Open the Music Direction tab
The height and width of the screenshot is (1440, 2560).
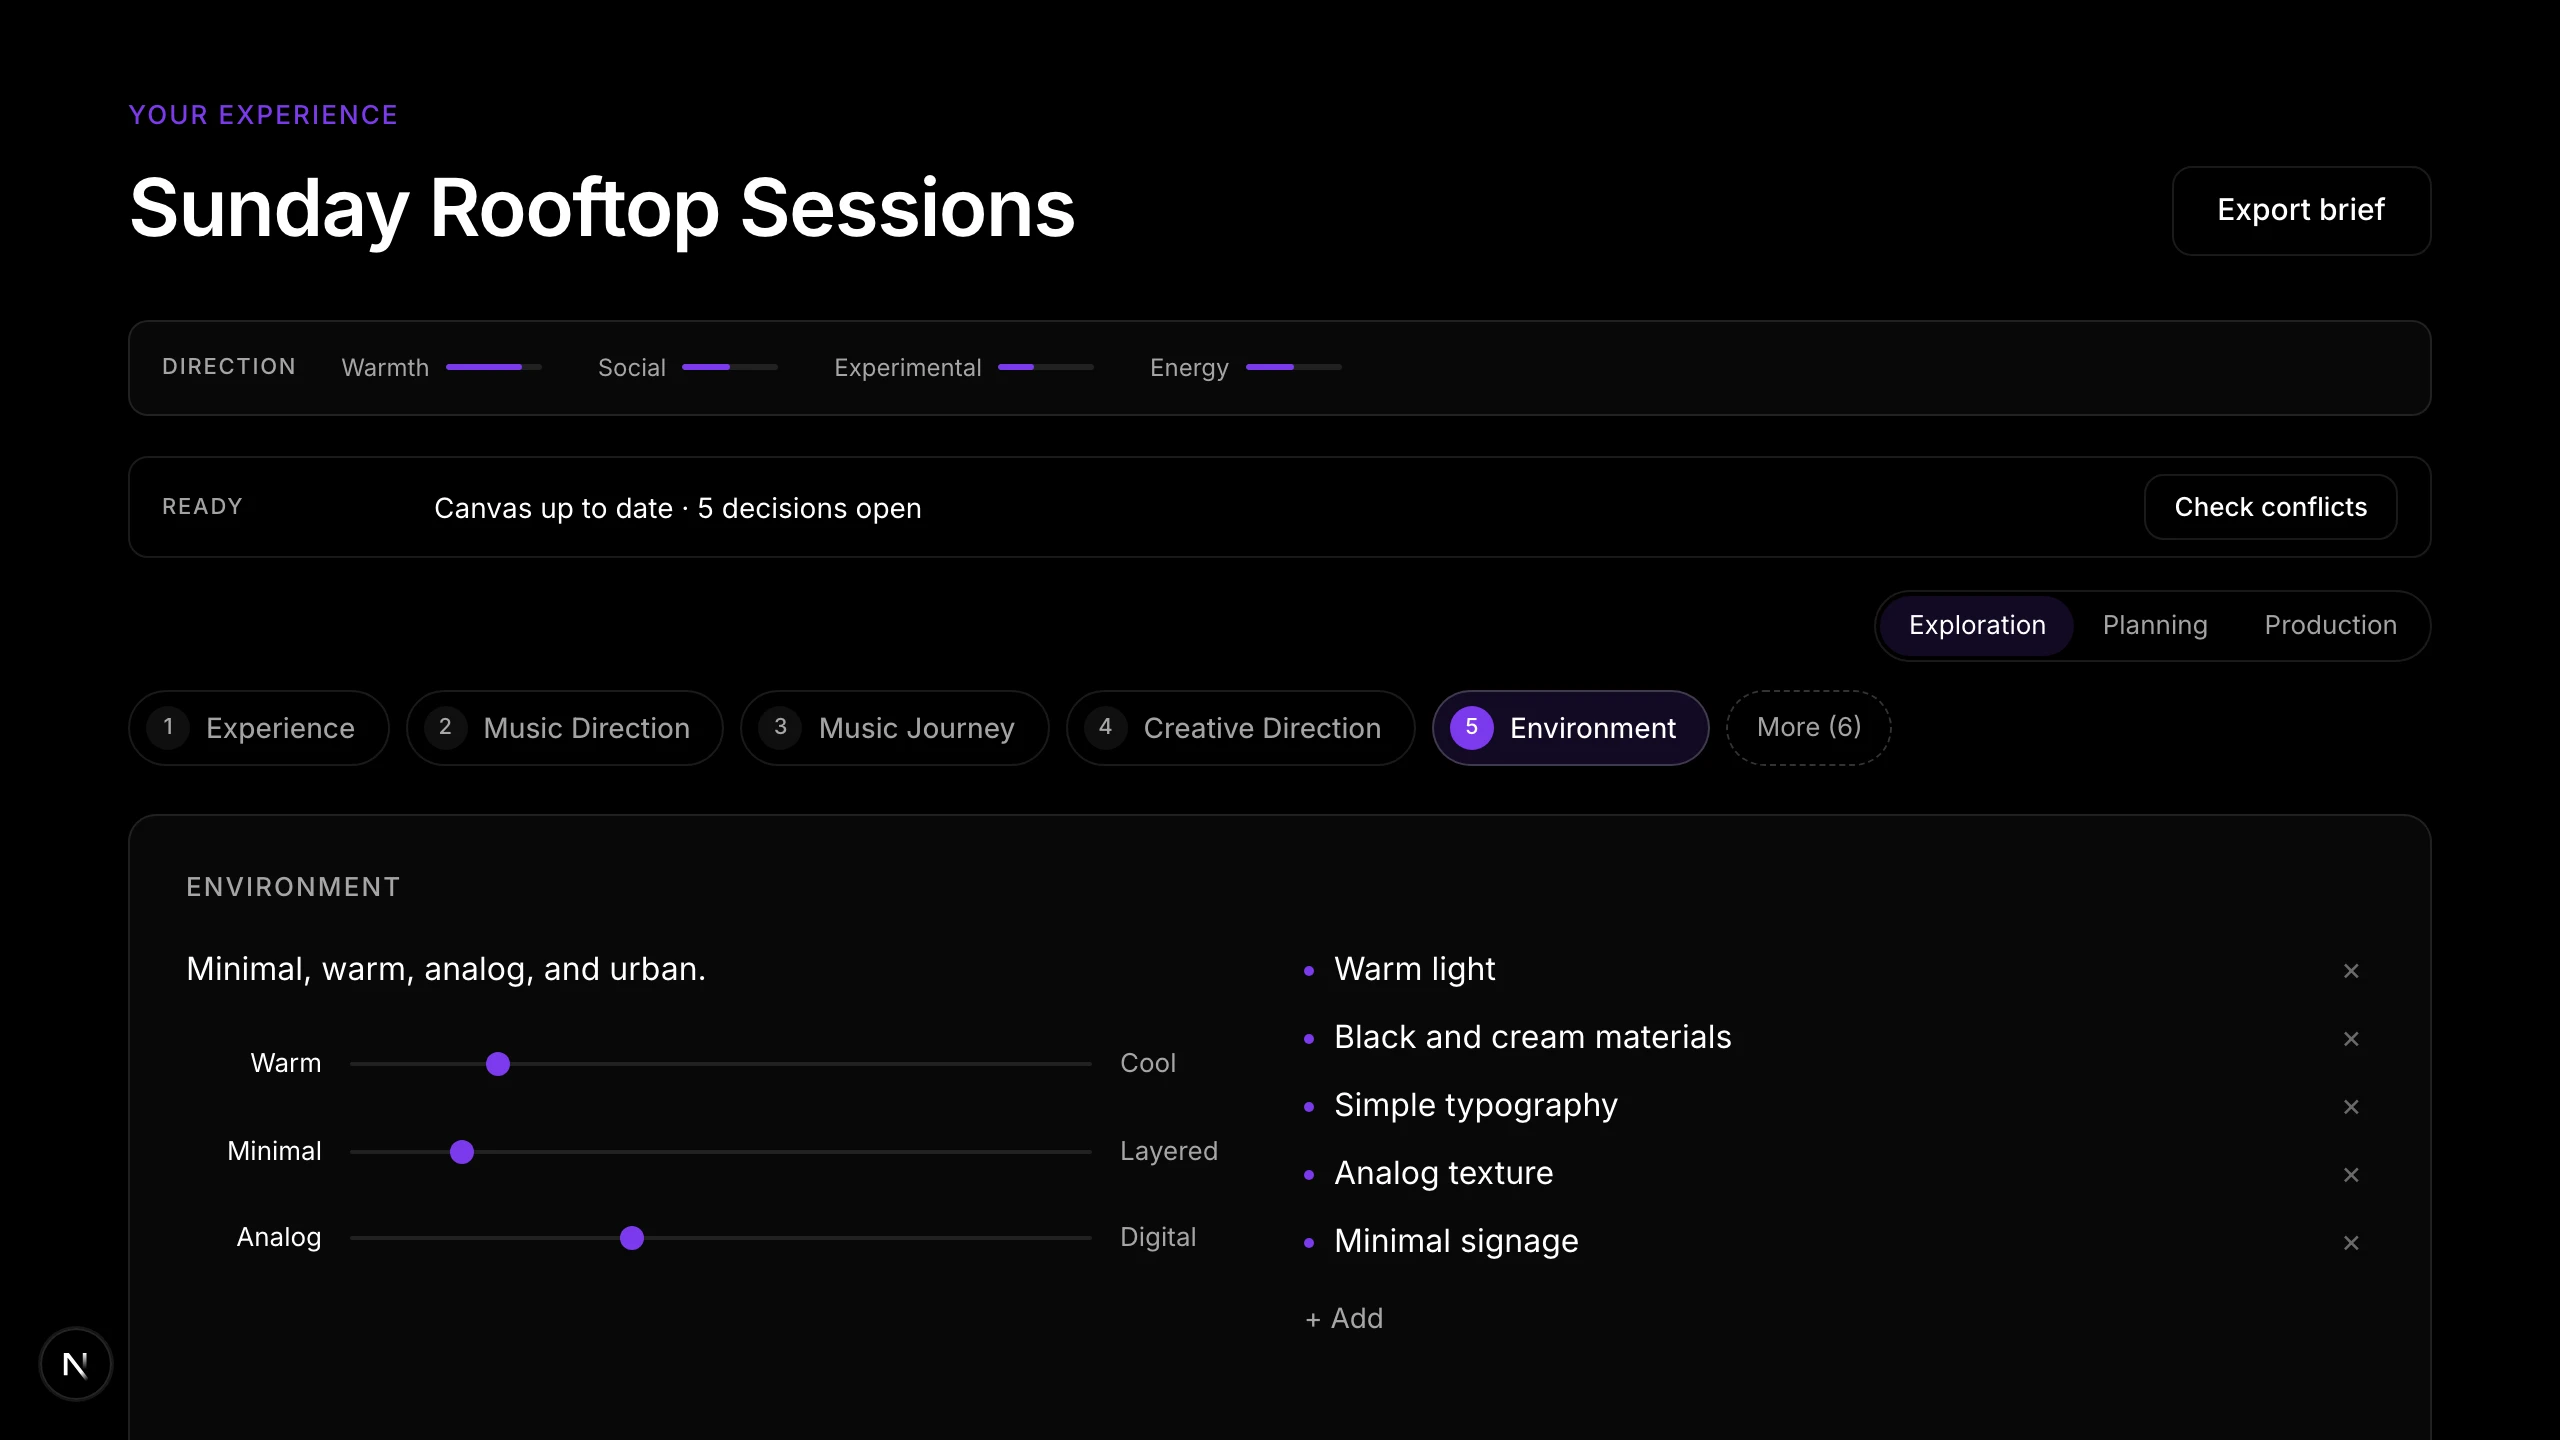pos(565,728)
